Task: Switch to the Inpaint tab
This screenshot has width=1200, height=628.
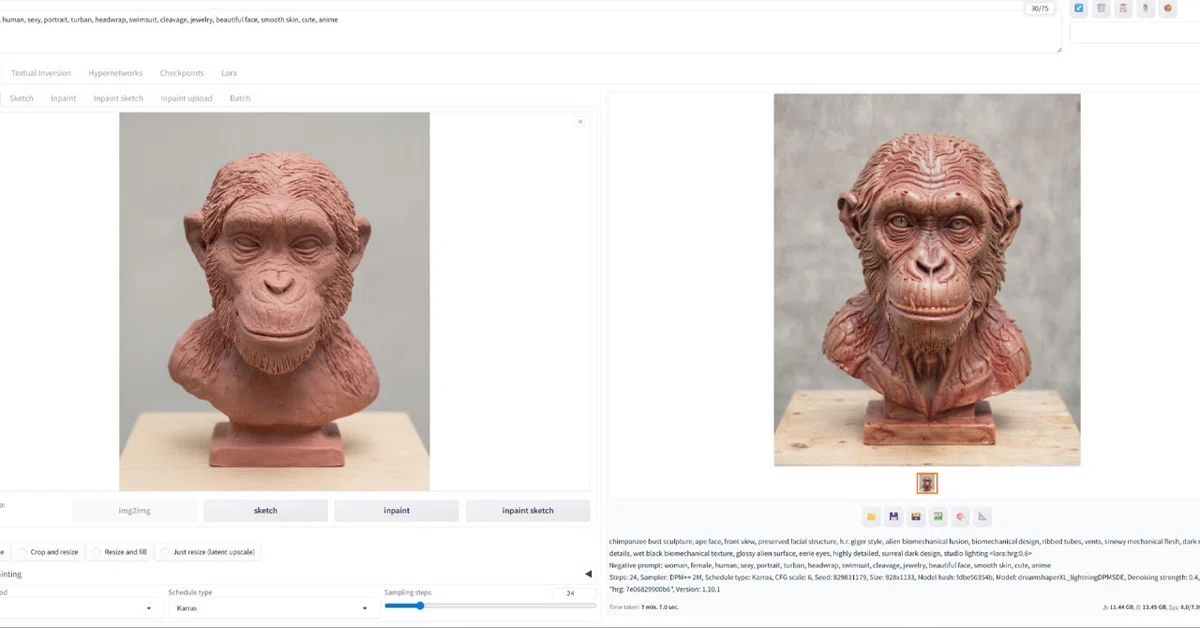Action: [x=63, y=98]
